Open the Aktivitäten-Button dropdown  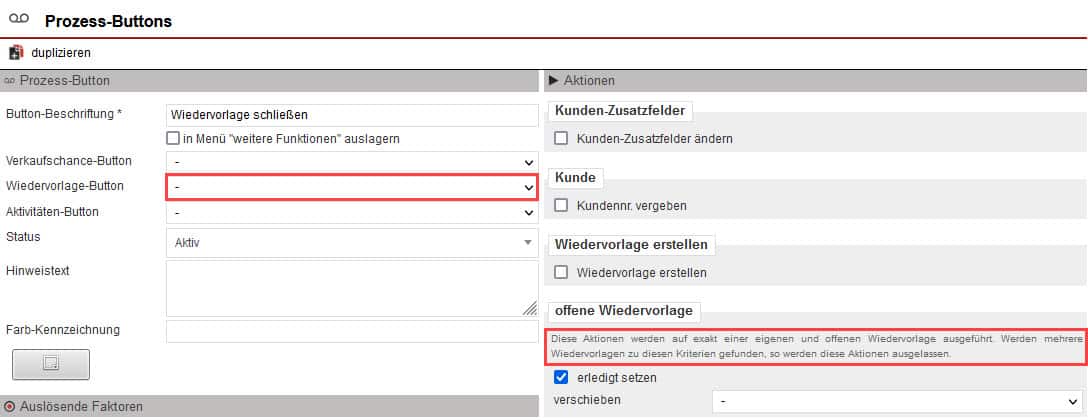click(352, 212)
